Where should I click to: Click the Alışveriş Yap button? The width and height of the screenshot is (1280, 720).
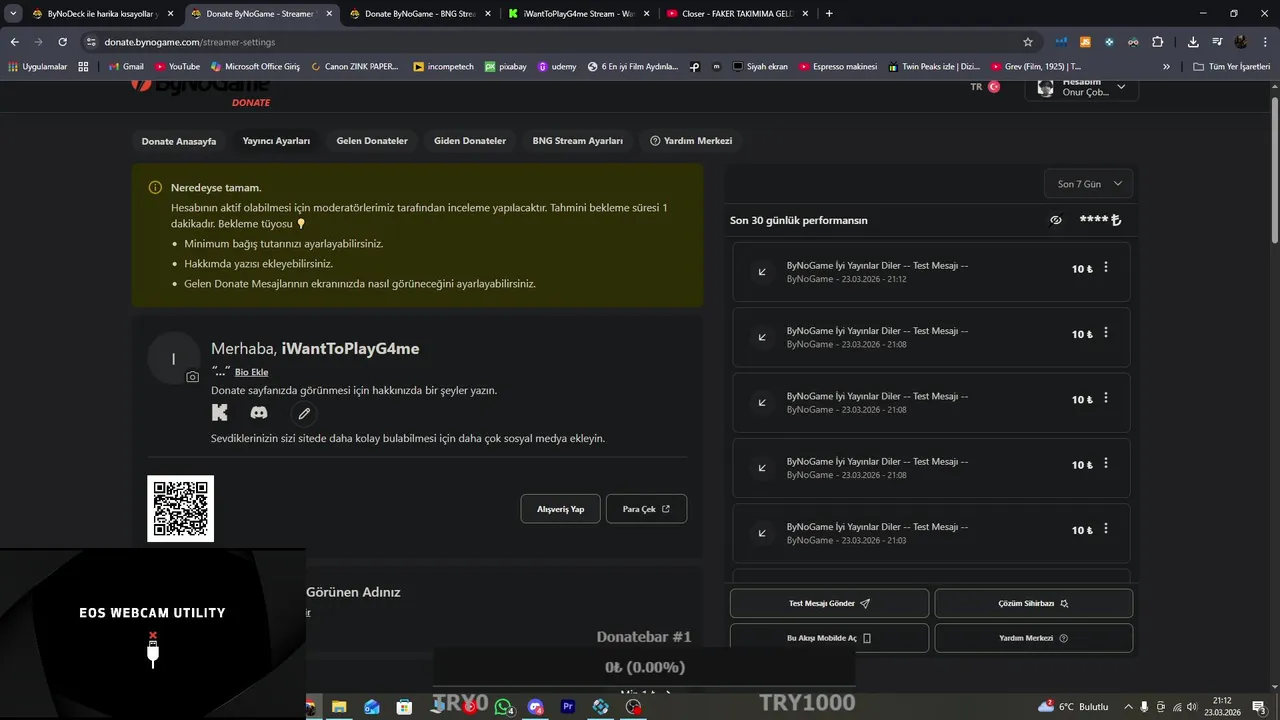point(560,509)
